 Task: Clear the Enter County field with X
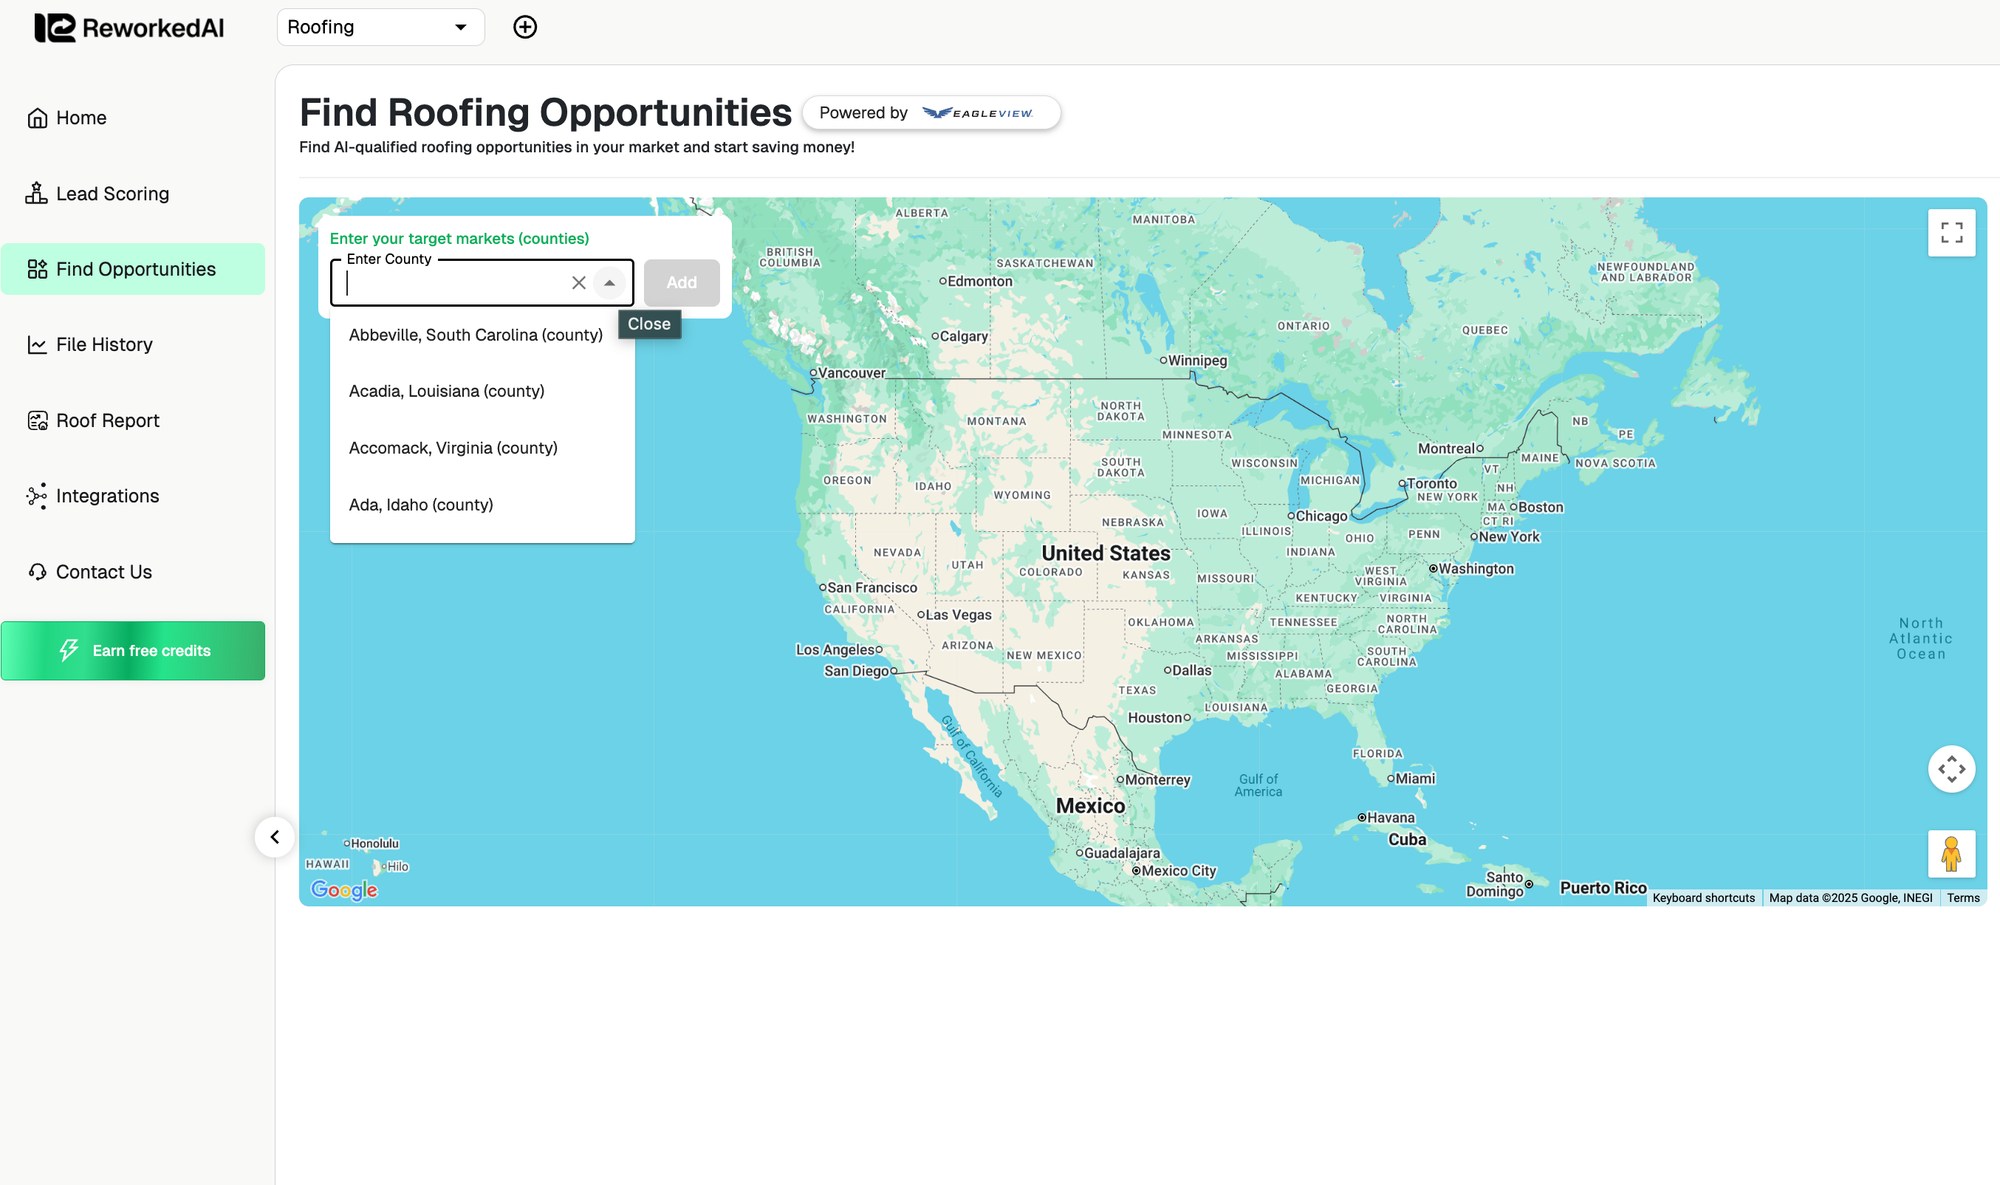(578, 283)
